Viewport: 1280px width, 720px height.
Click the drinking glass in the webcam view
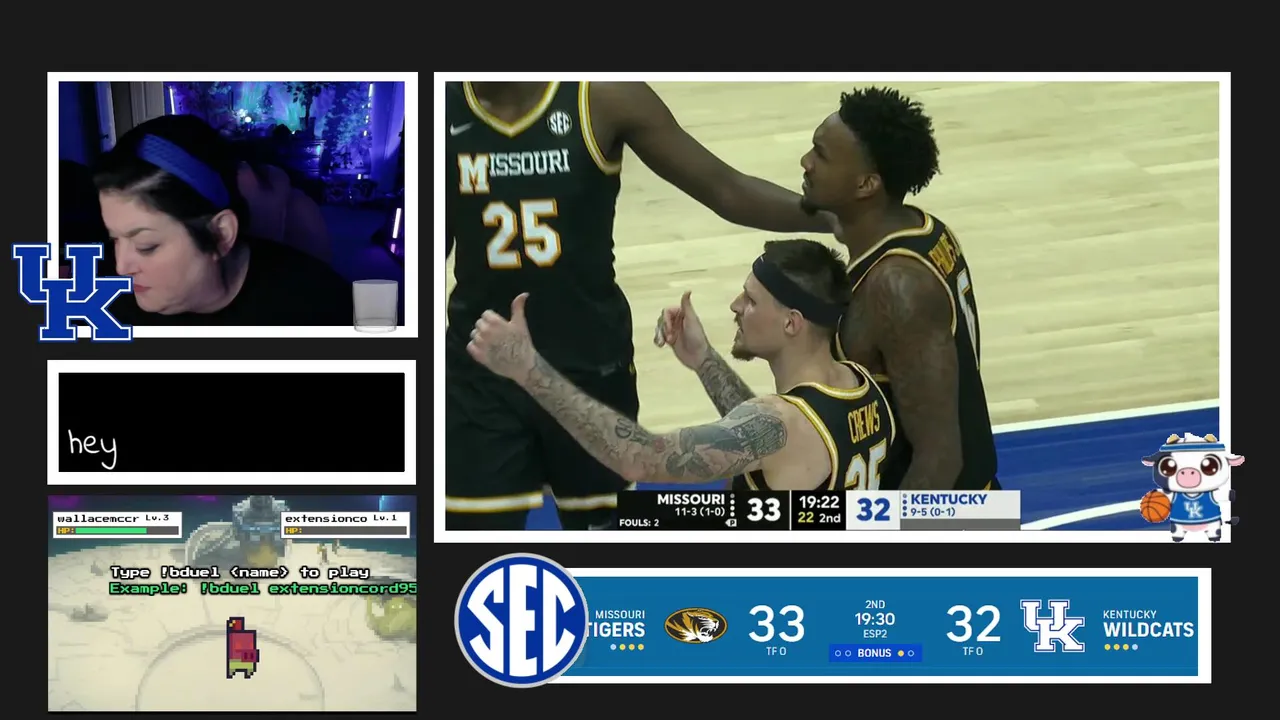tap(375, 305)
